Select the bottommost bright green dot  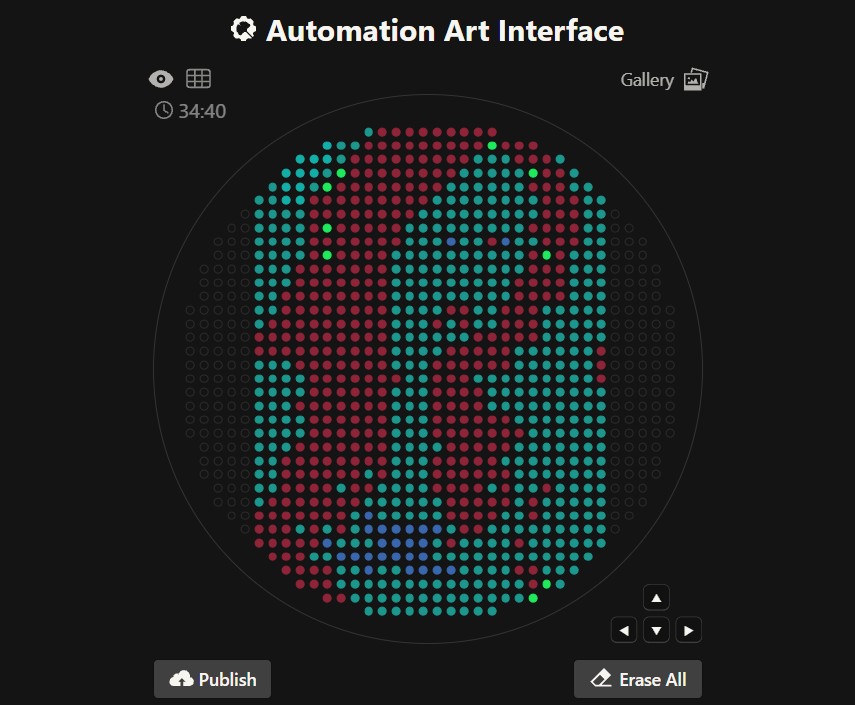click(x=533, y=598)
